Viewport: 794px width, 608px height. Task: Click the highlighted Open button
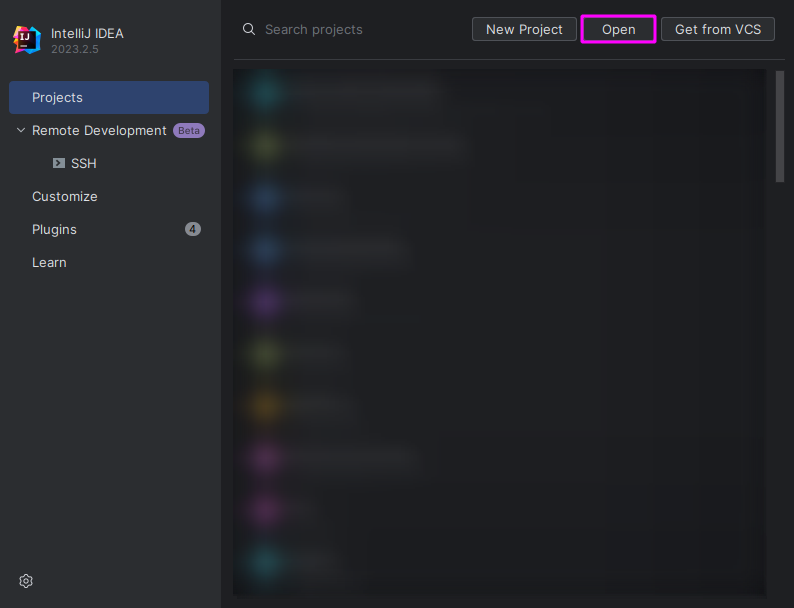(x=618, y=29)
